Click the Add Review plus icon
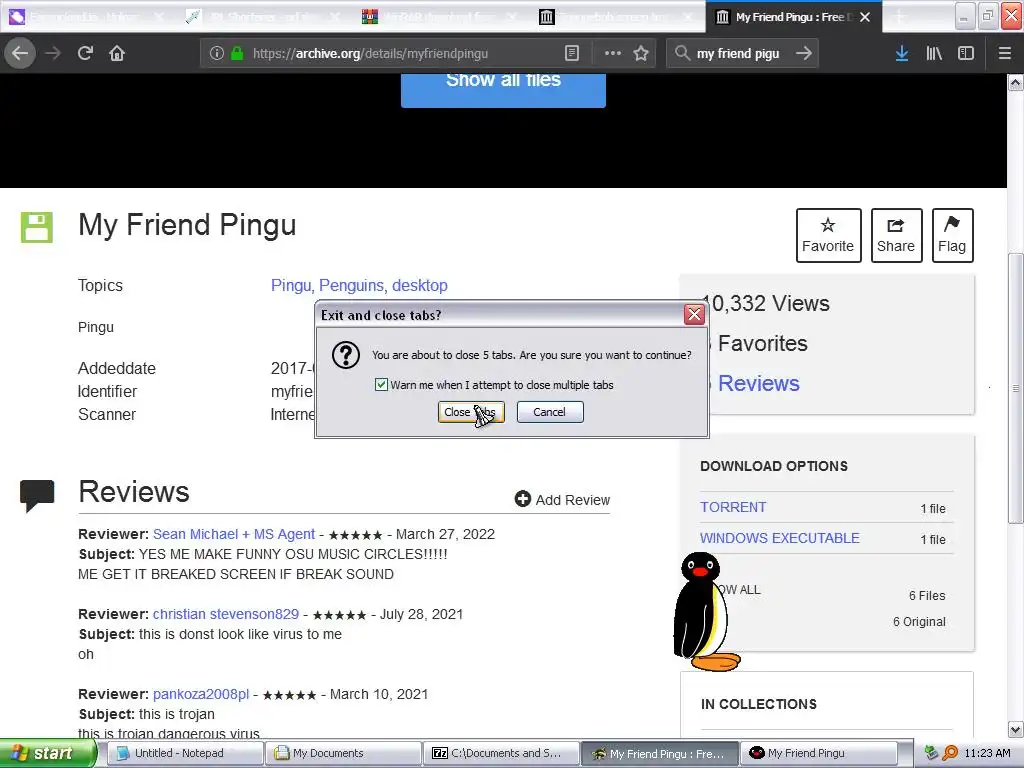The image size is (1024, 768). 522,499
